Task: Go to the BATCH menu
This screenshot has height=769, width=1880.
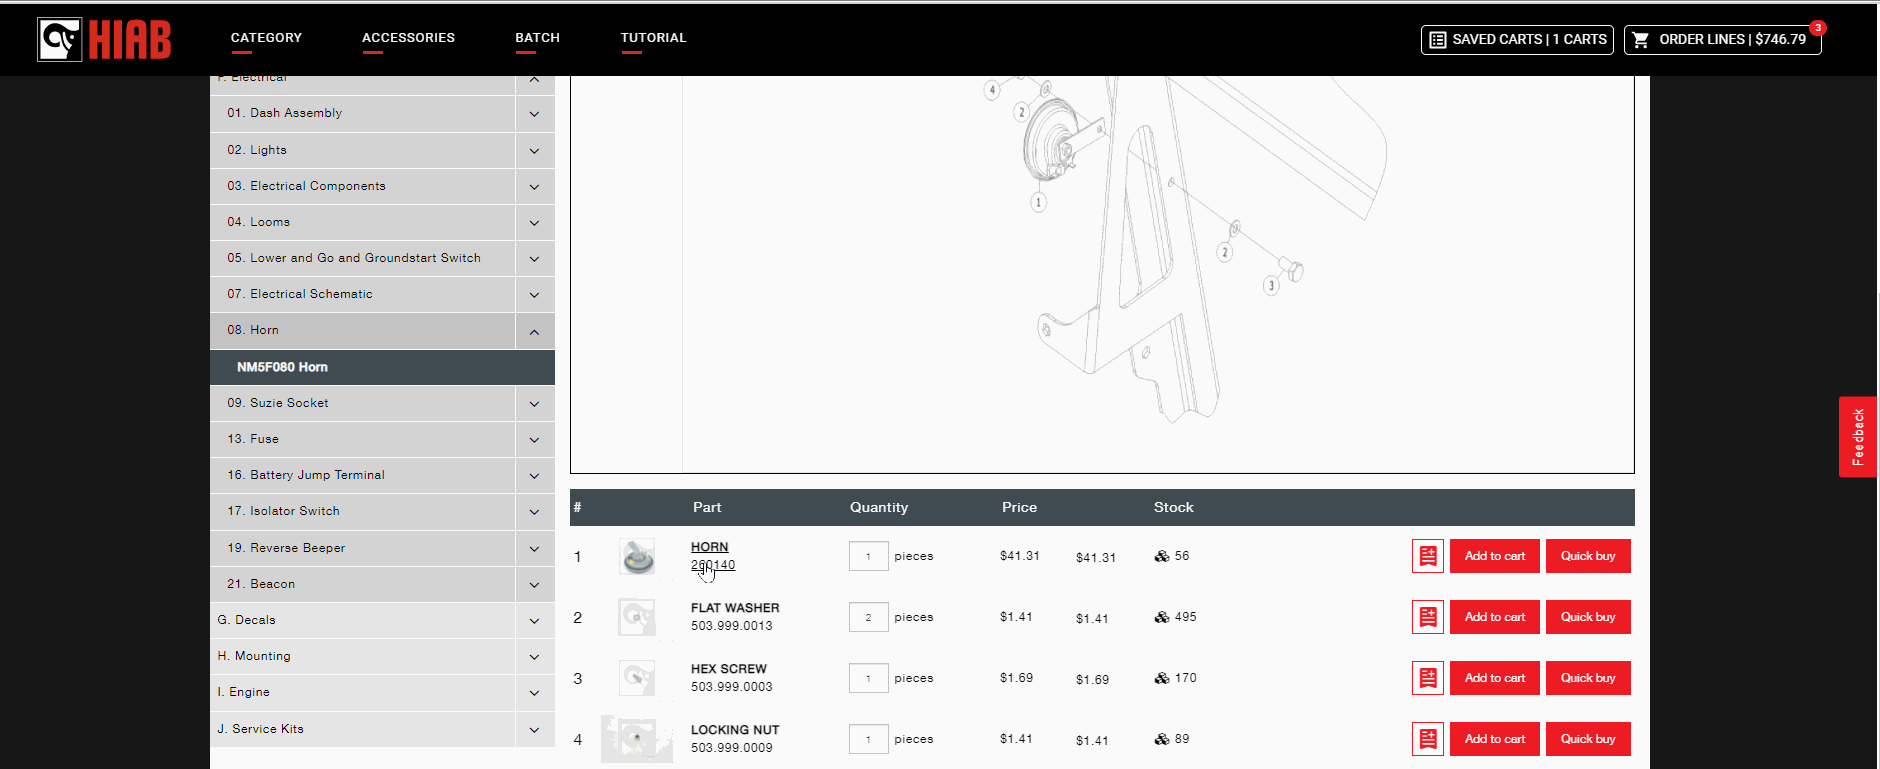Action: 537,38
